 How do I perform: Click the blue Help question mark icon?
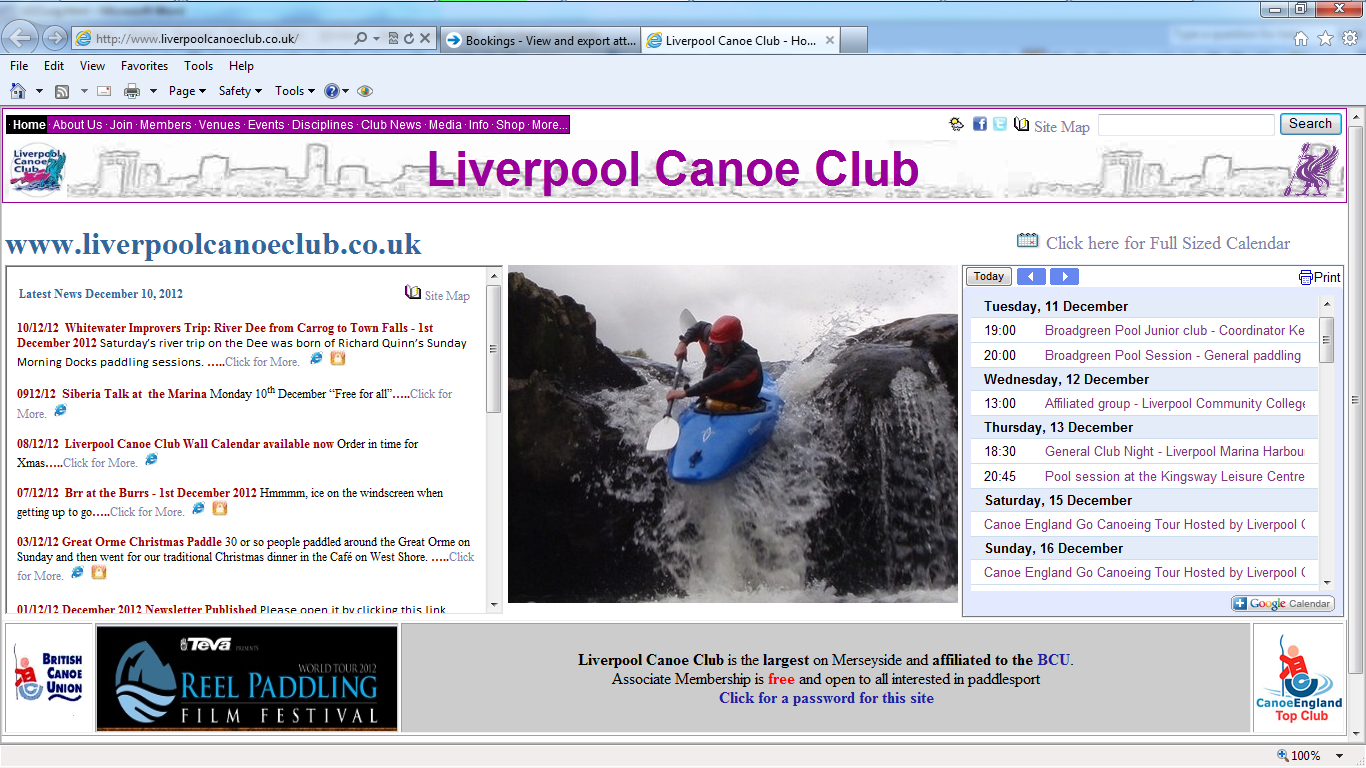[x=332, y=91]
